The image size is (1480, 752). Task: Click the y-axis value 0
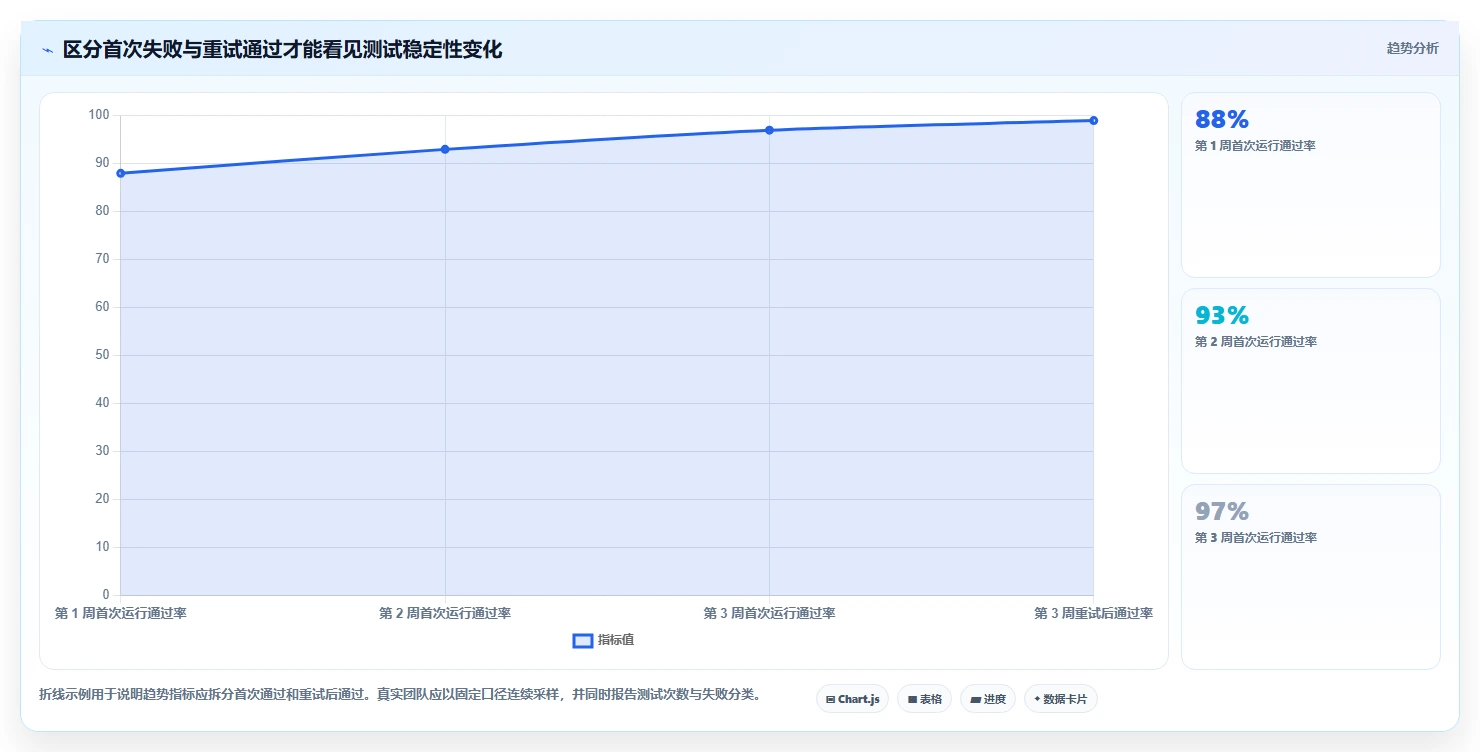coord(105,595)
